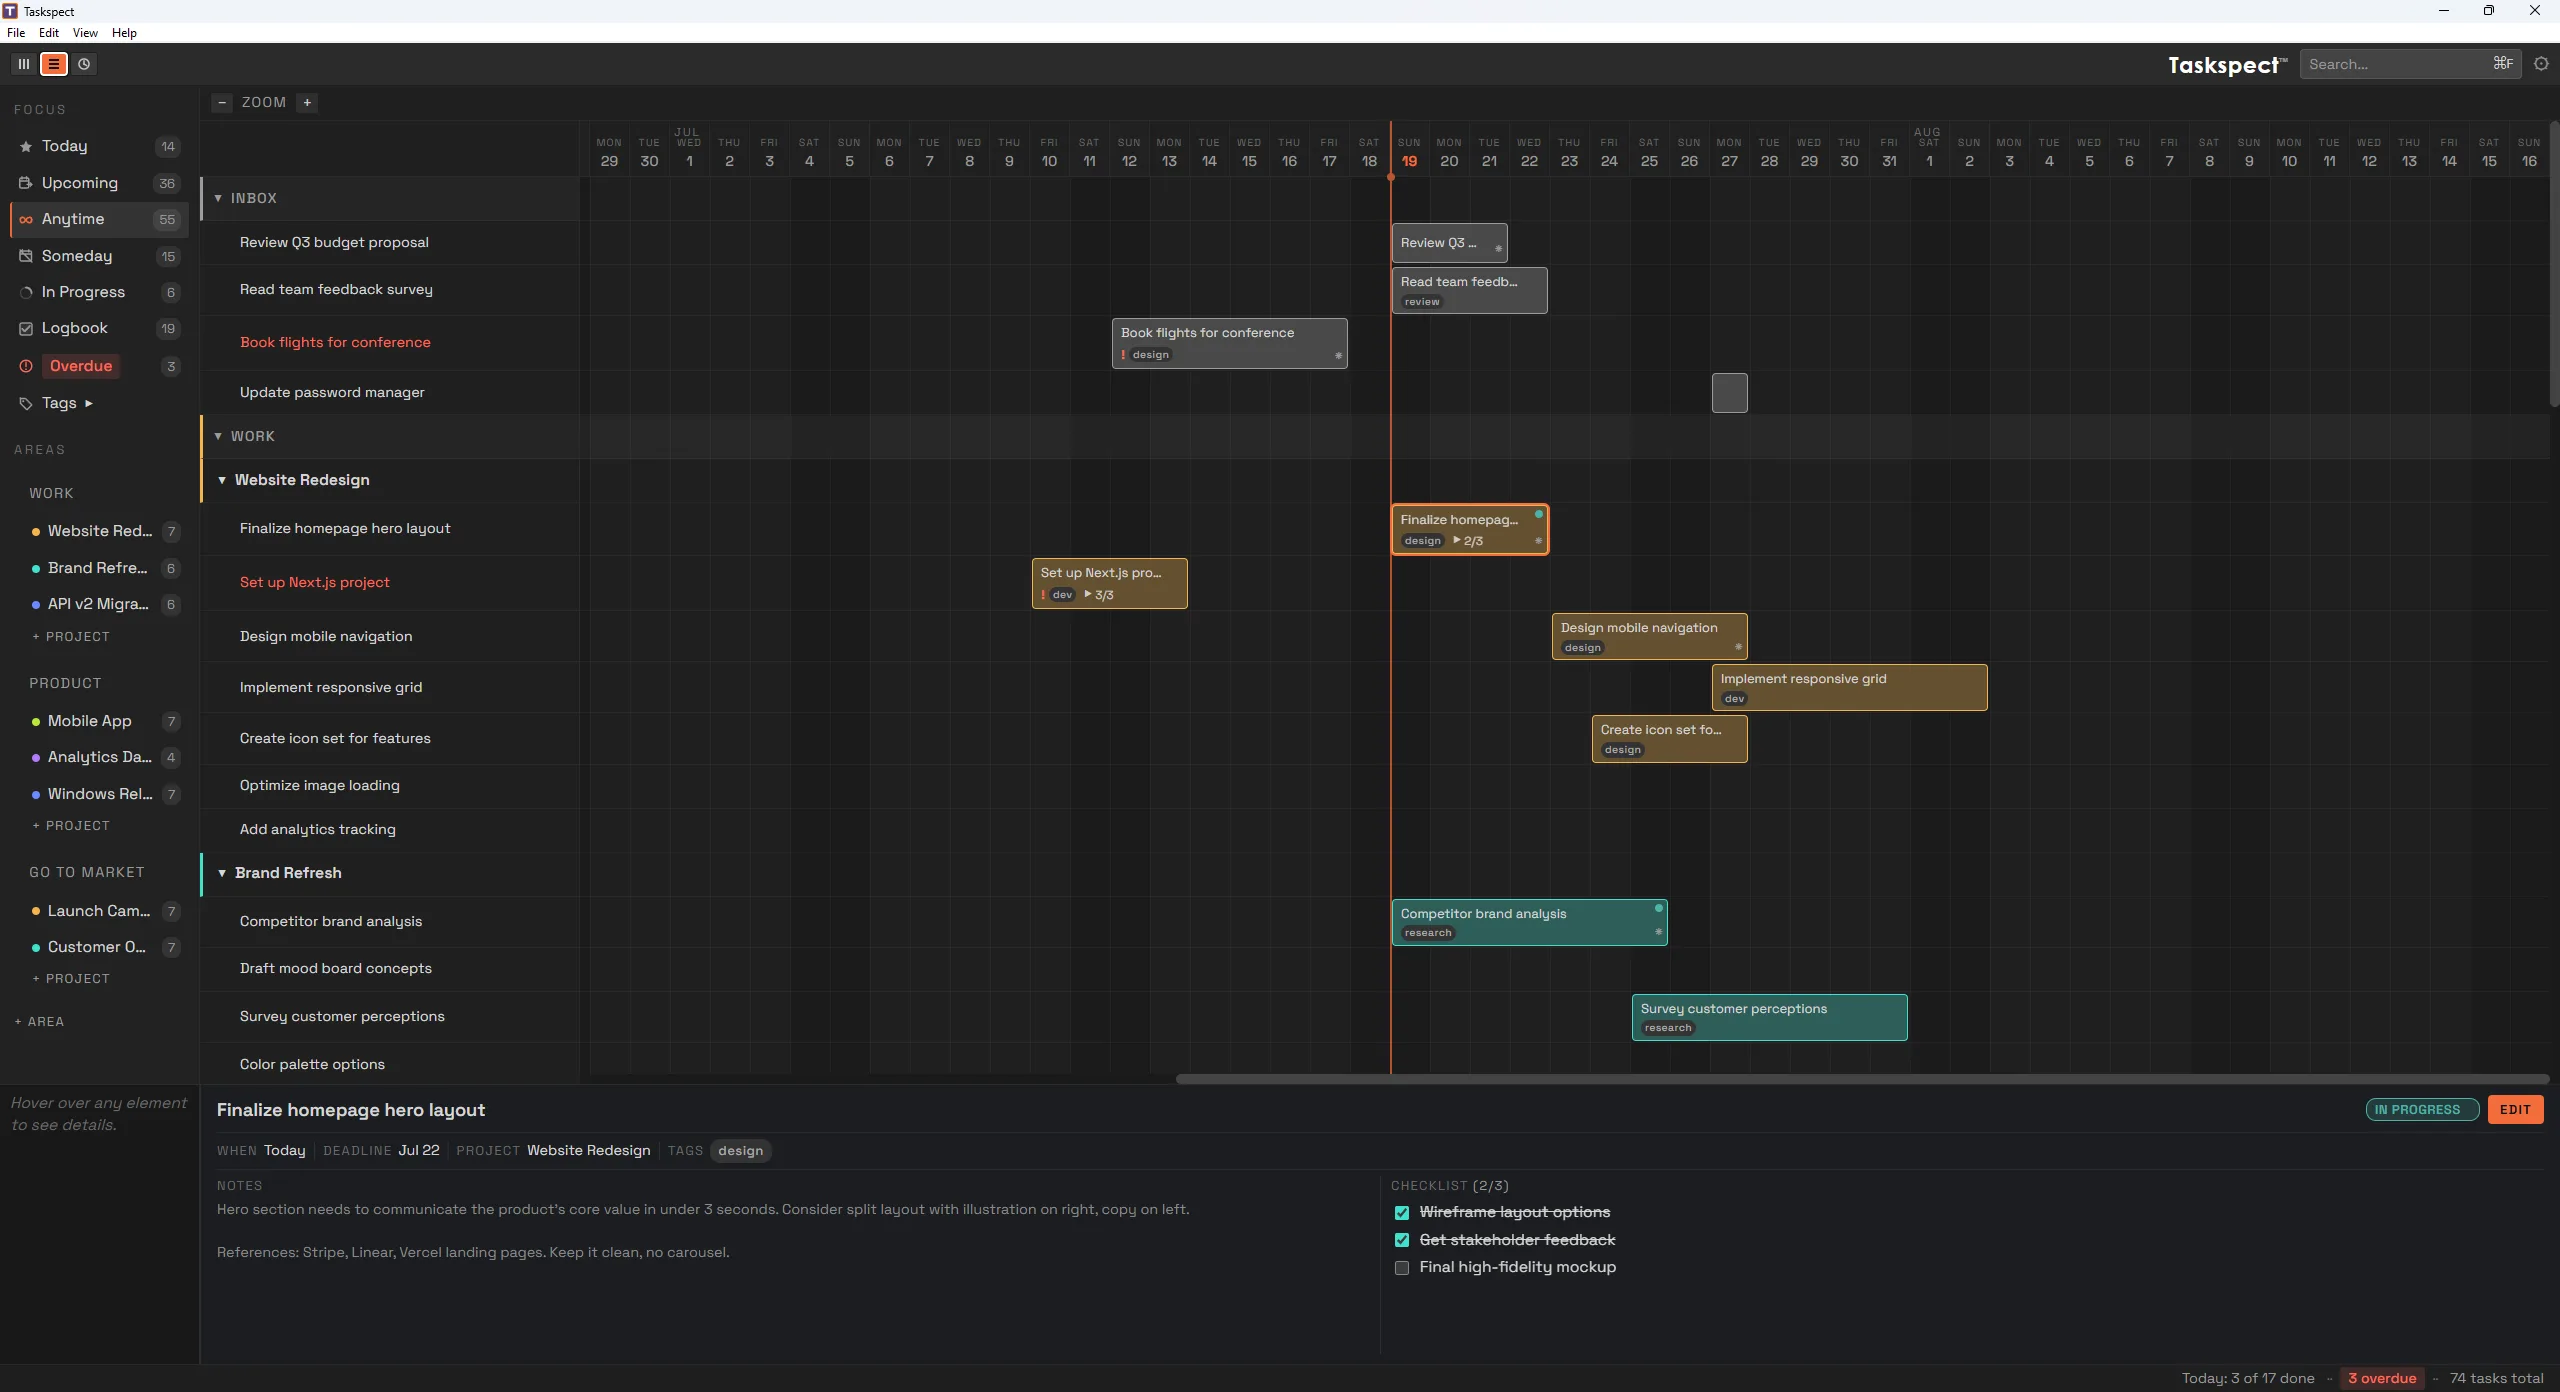Check Final high-fidelity mockup checklist item
Screen dimensions: 2560x1392
tap(1402, 1268)
